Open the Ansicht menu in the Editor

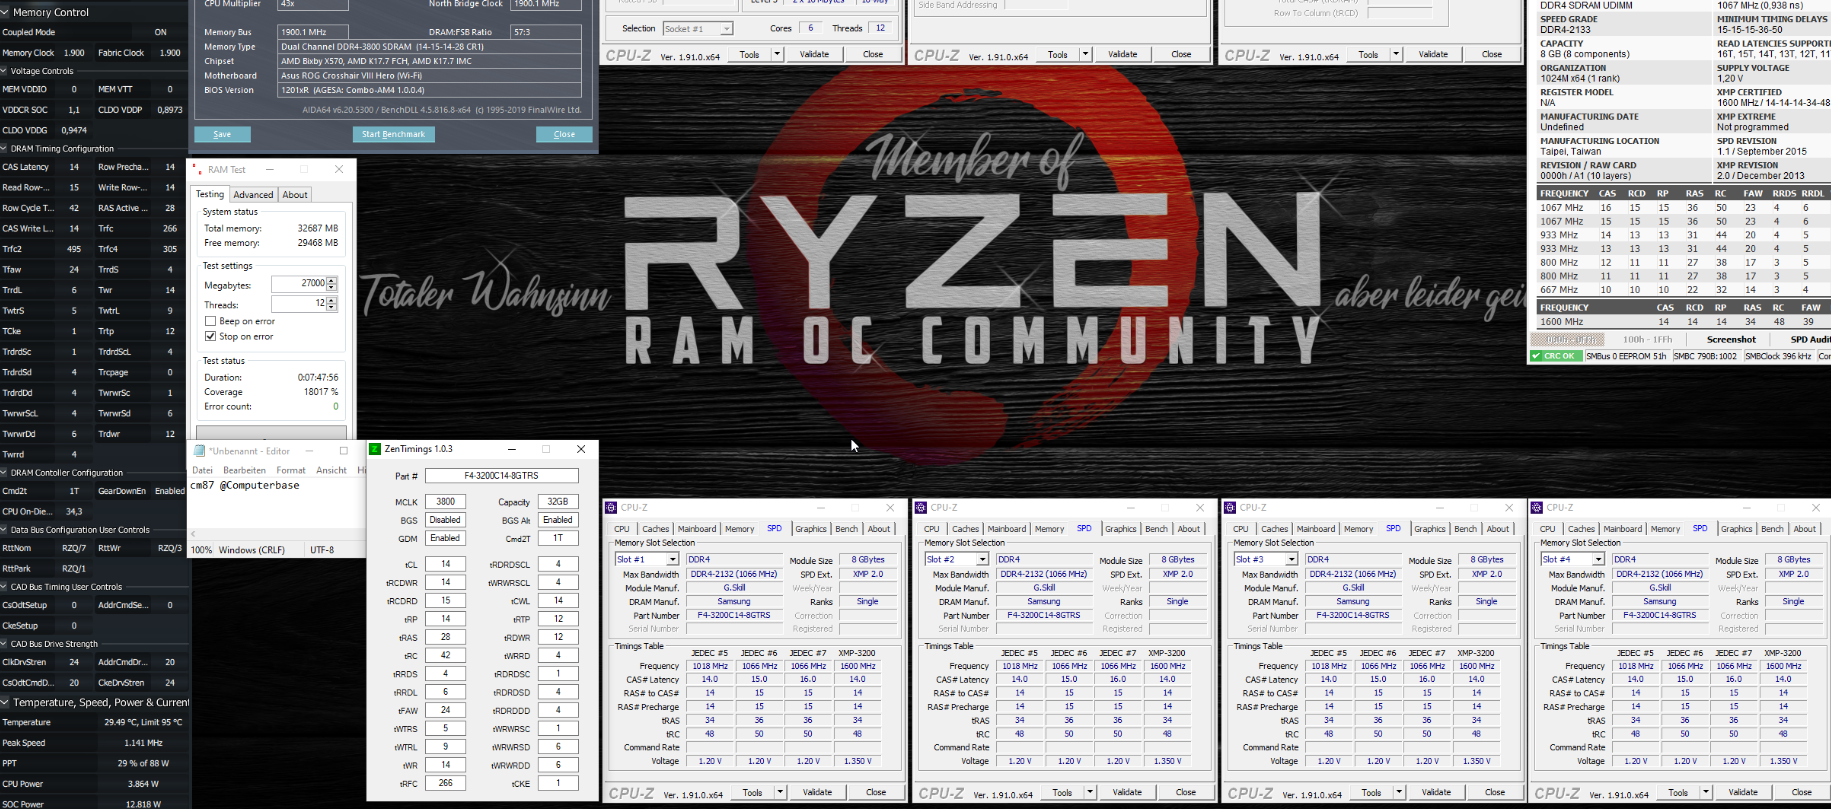point(331,470)
